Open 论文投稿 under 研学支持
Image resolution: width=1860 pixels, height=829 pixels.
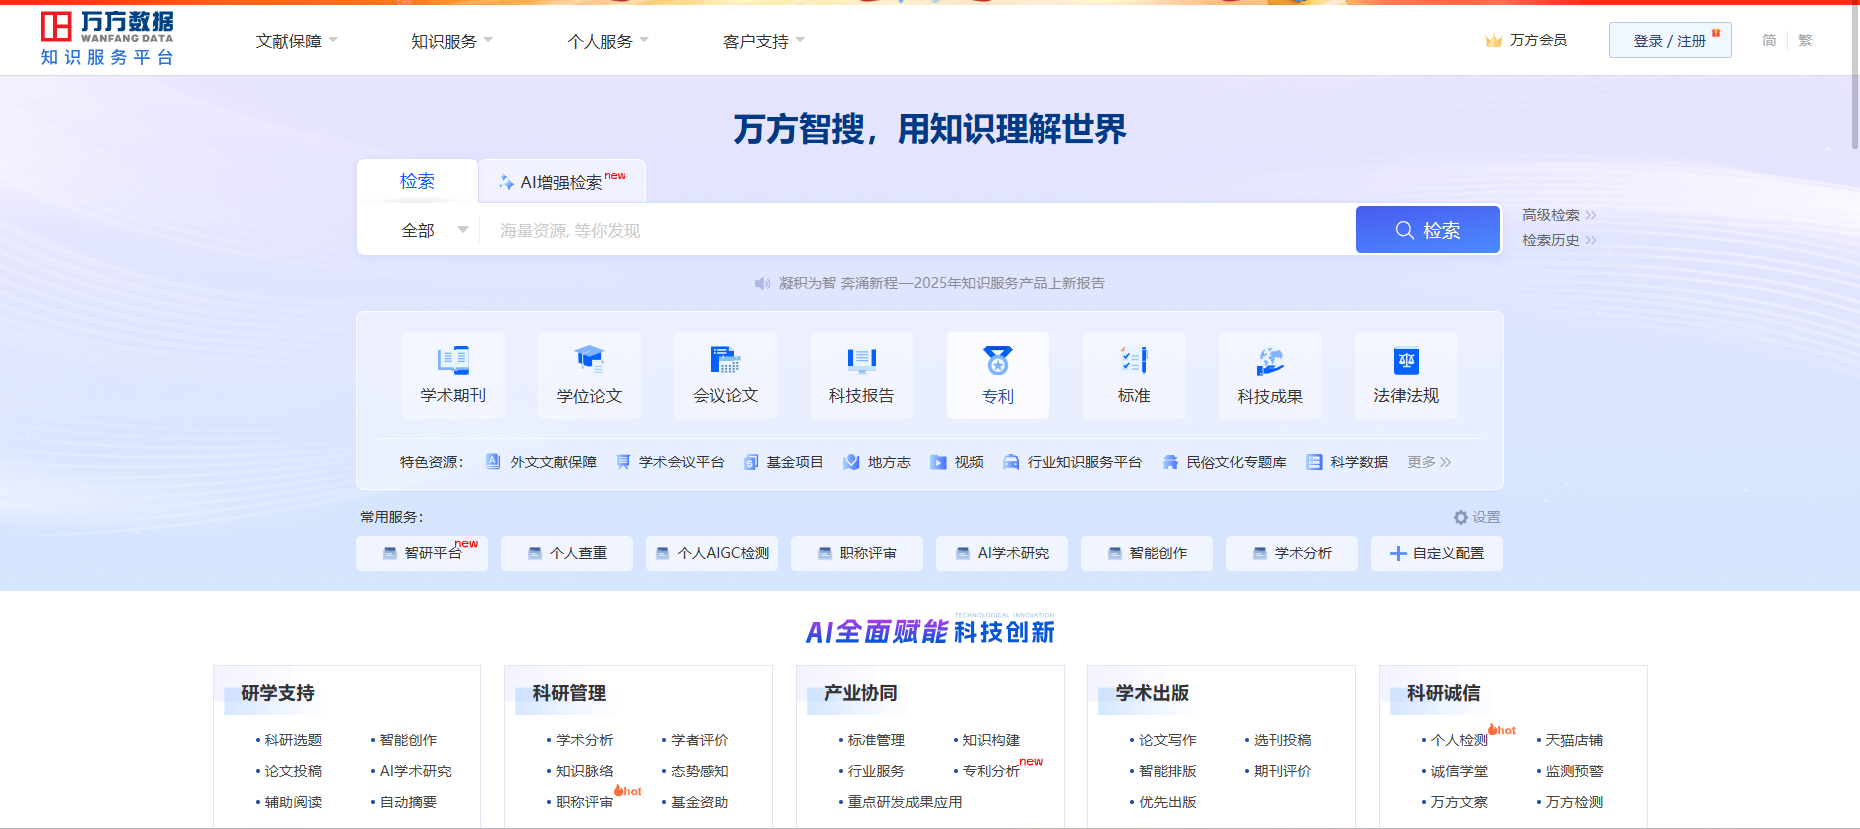pyautogui.click(x=293, y=771)
